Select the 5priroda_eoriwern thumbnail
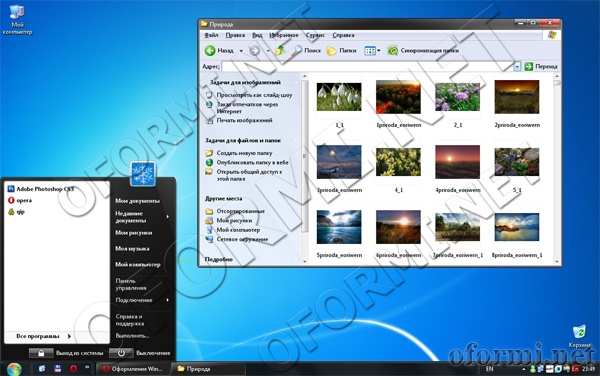 click(x=339, y=227)
